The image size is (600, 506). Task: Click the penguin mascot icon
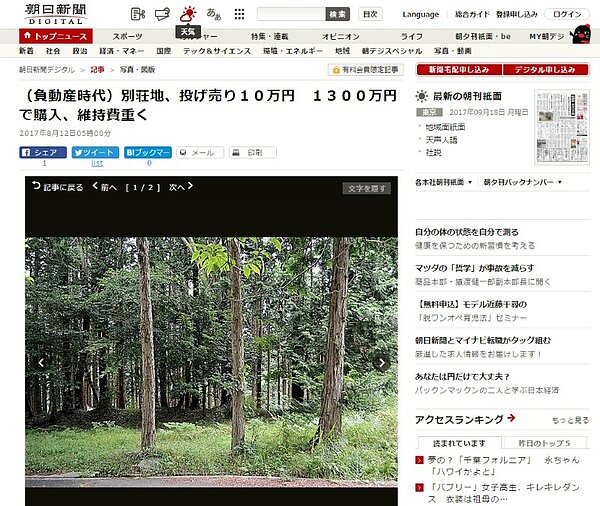point(581,34)
